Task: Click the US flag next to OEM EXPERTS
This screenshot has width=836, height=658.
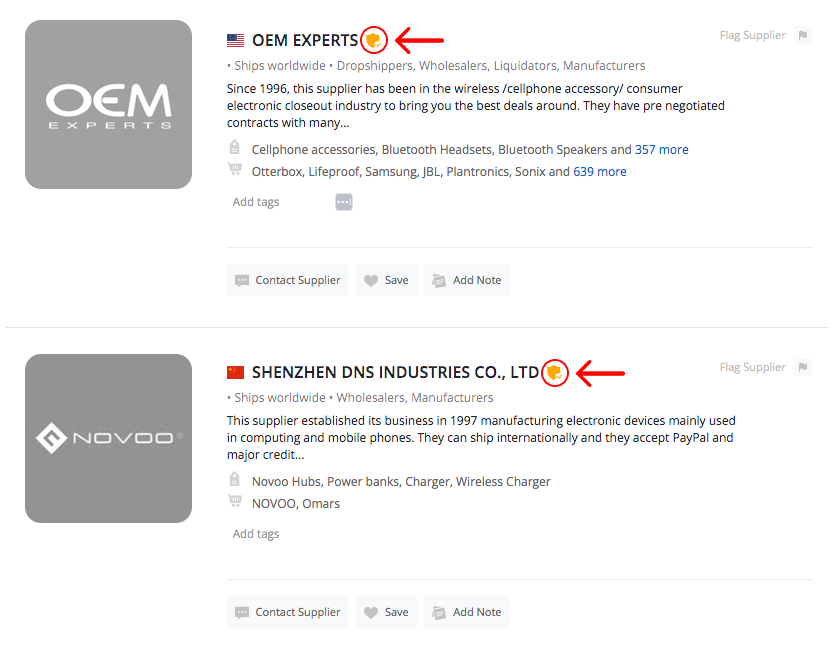Action: pyautogui.click(x=235, y=41)
